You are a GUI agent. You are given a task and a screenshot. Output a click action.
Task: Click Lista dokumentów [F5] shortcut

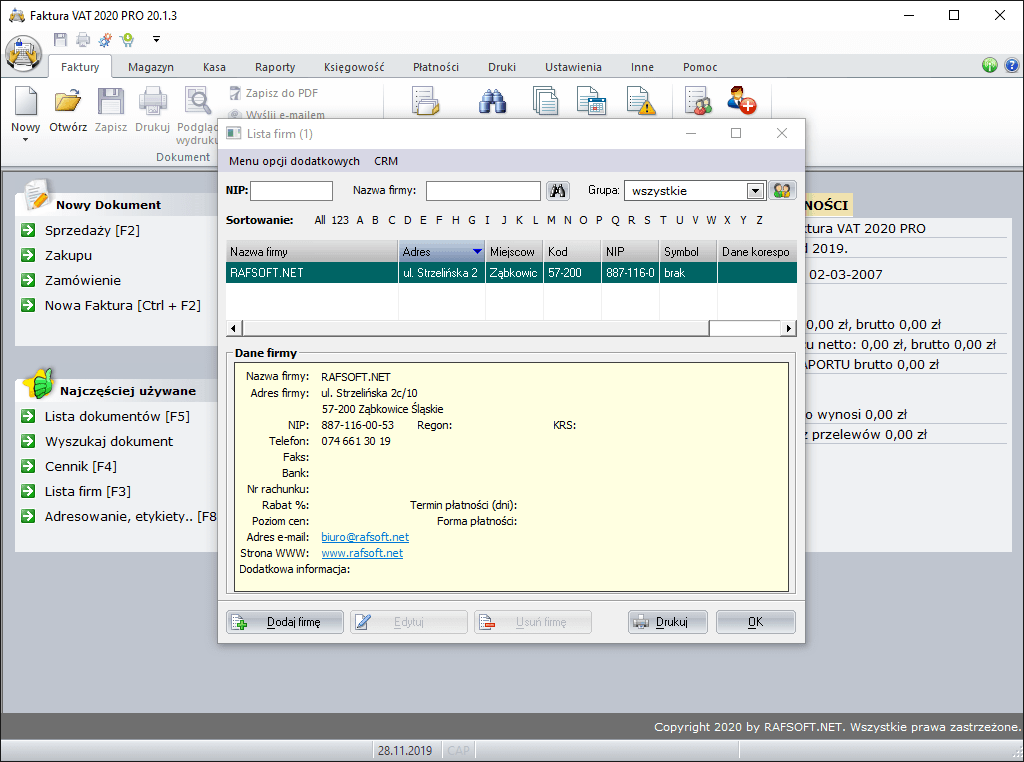click(118, 416)
